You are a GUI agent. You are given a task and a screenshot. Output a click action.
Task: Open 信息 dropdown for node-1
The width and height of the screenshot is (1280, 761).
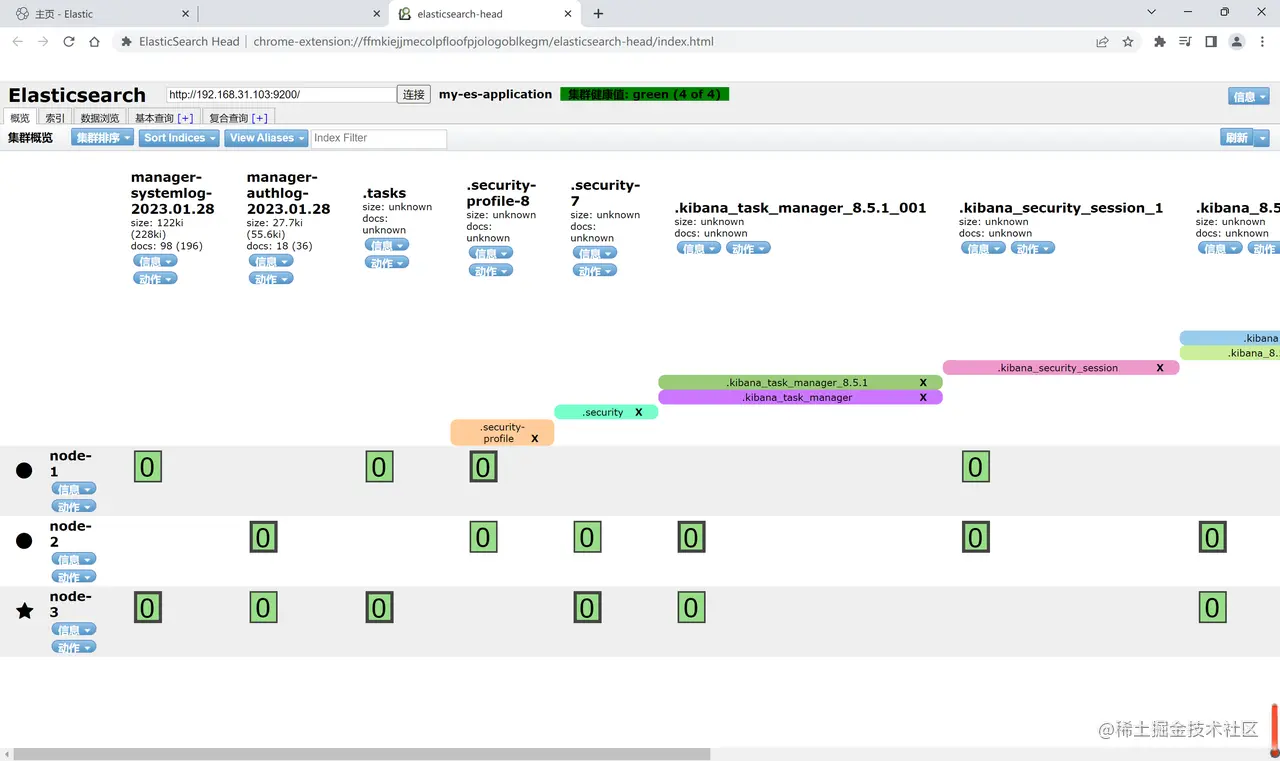click(x=74, y=489)
